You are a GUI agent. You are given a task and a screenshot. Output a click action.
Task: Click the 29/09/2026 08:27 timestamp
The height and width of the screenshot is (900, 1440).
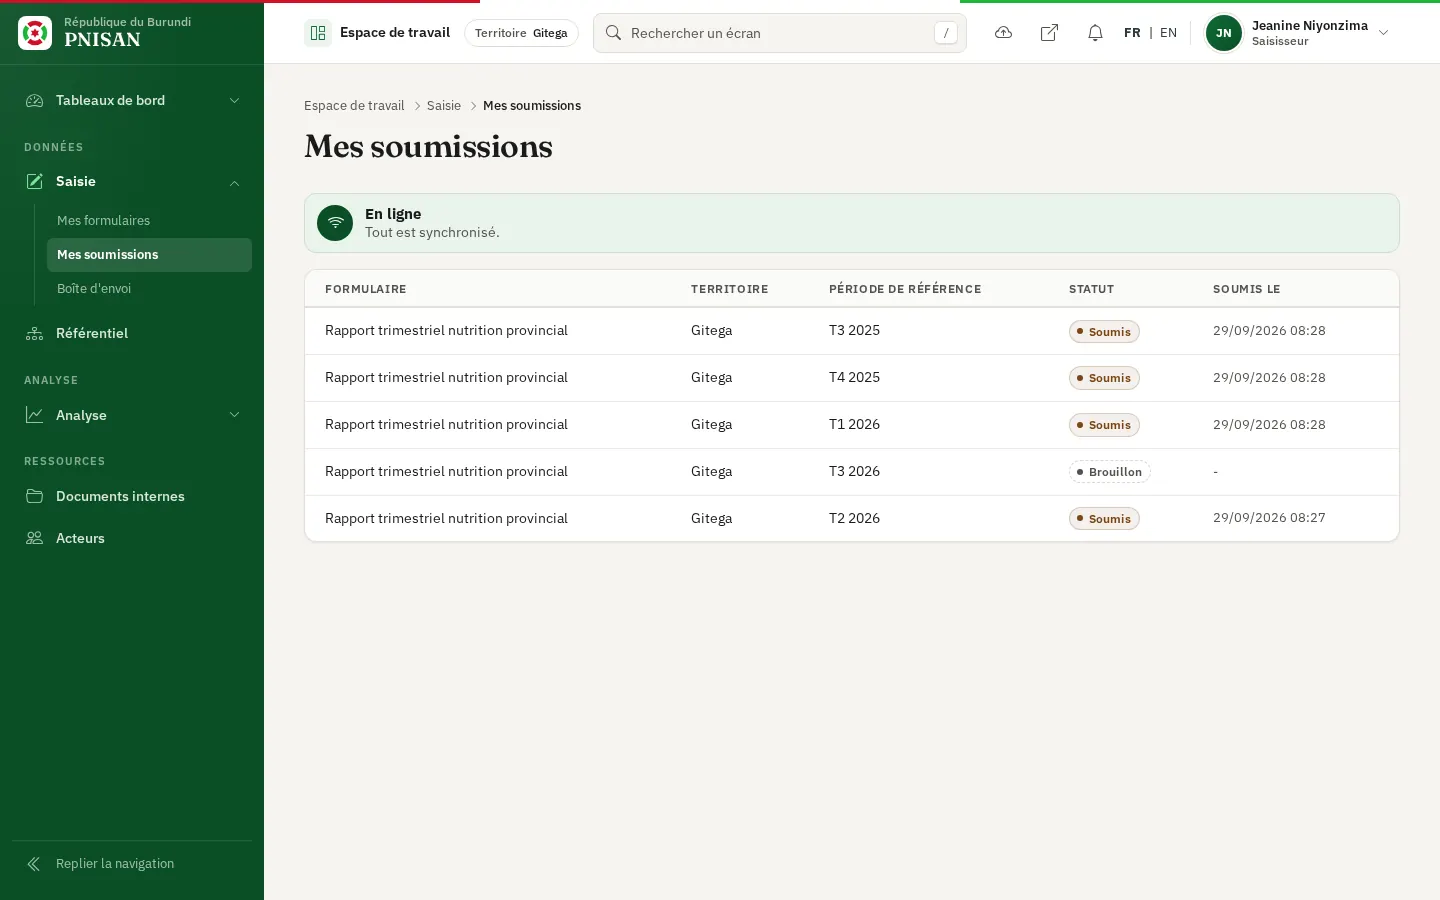1269,518
